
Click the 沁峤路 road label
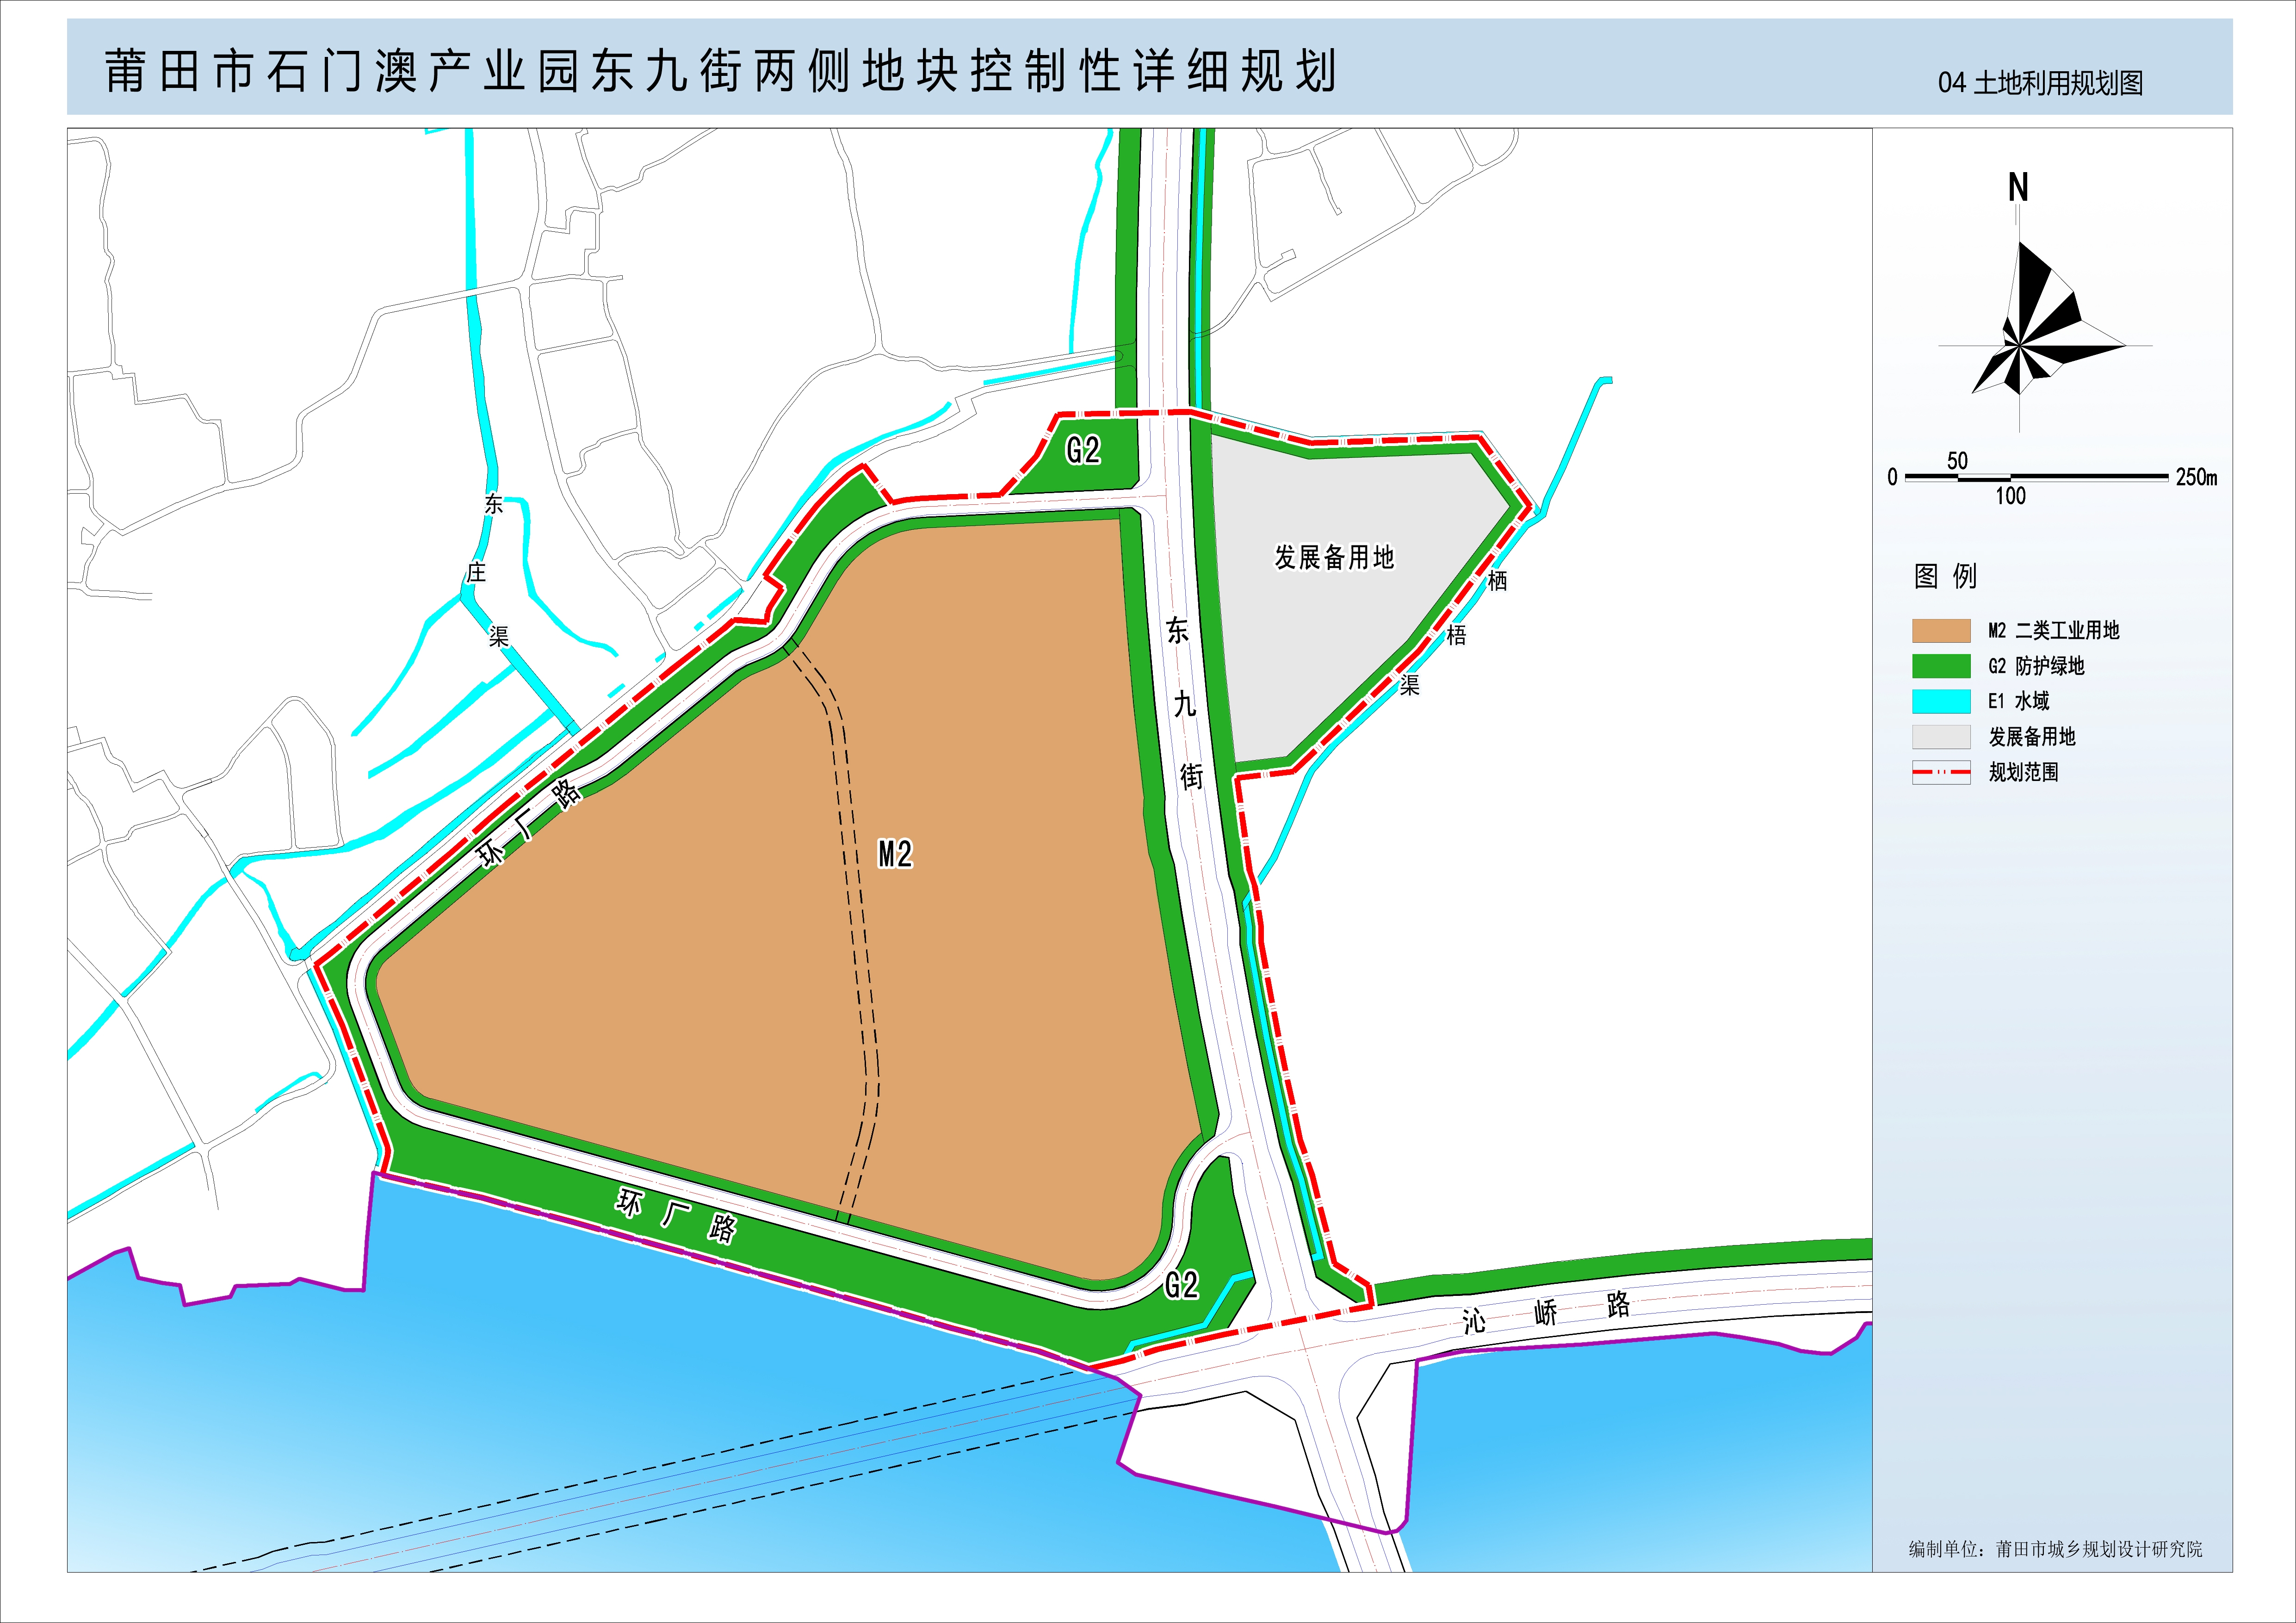point(1545,1313)
